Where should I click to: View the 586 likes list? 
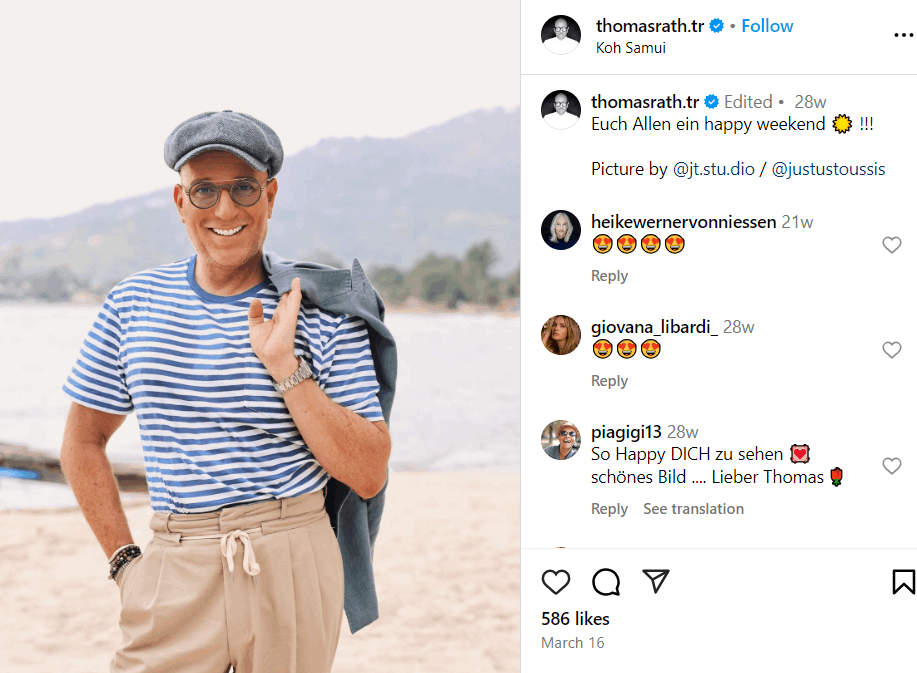(x=575, y=619)
